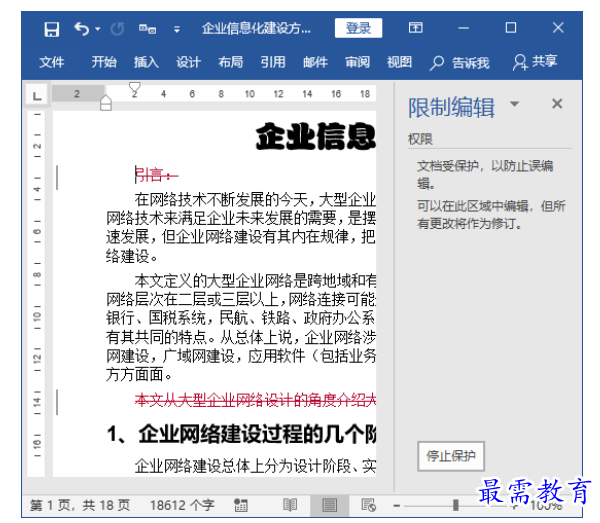Viewport: 600px width, 523px height.
Task: Click the zoom slider handle
Action: [455, 505]
